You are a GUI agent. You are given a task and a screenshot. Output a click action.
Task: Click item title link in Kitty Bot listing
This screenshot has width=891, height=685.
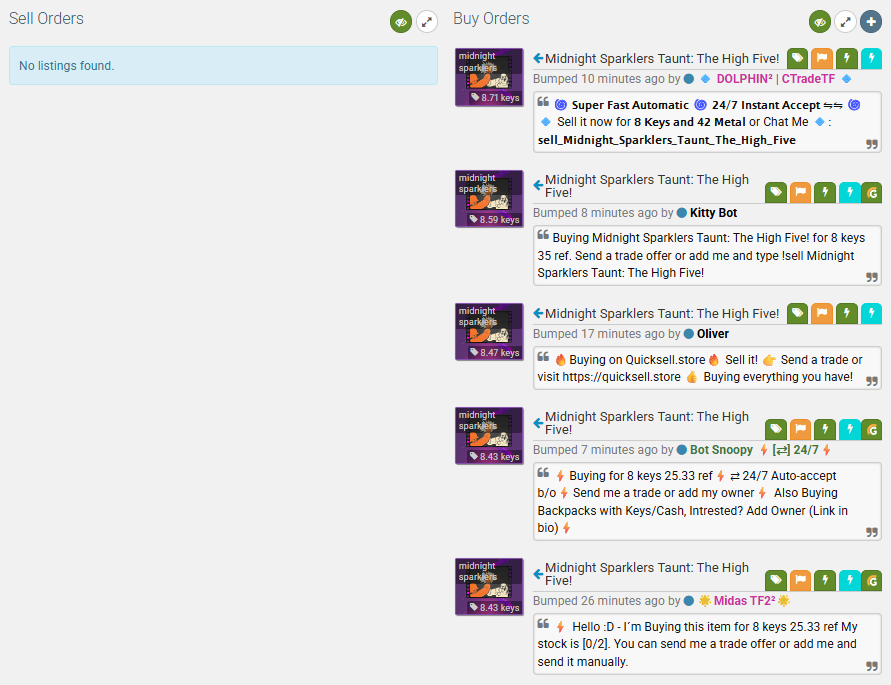pyautogui.click(x=647, y=186)
